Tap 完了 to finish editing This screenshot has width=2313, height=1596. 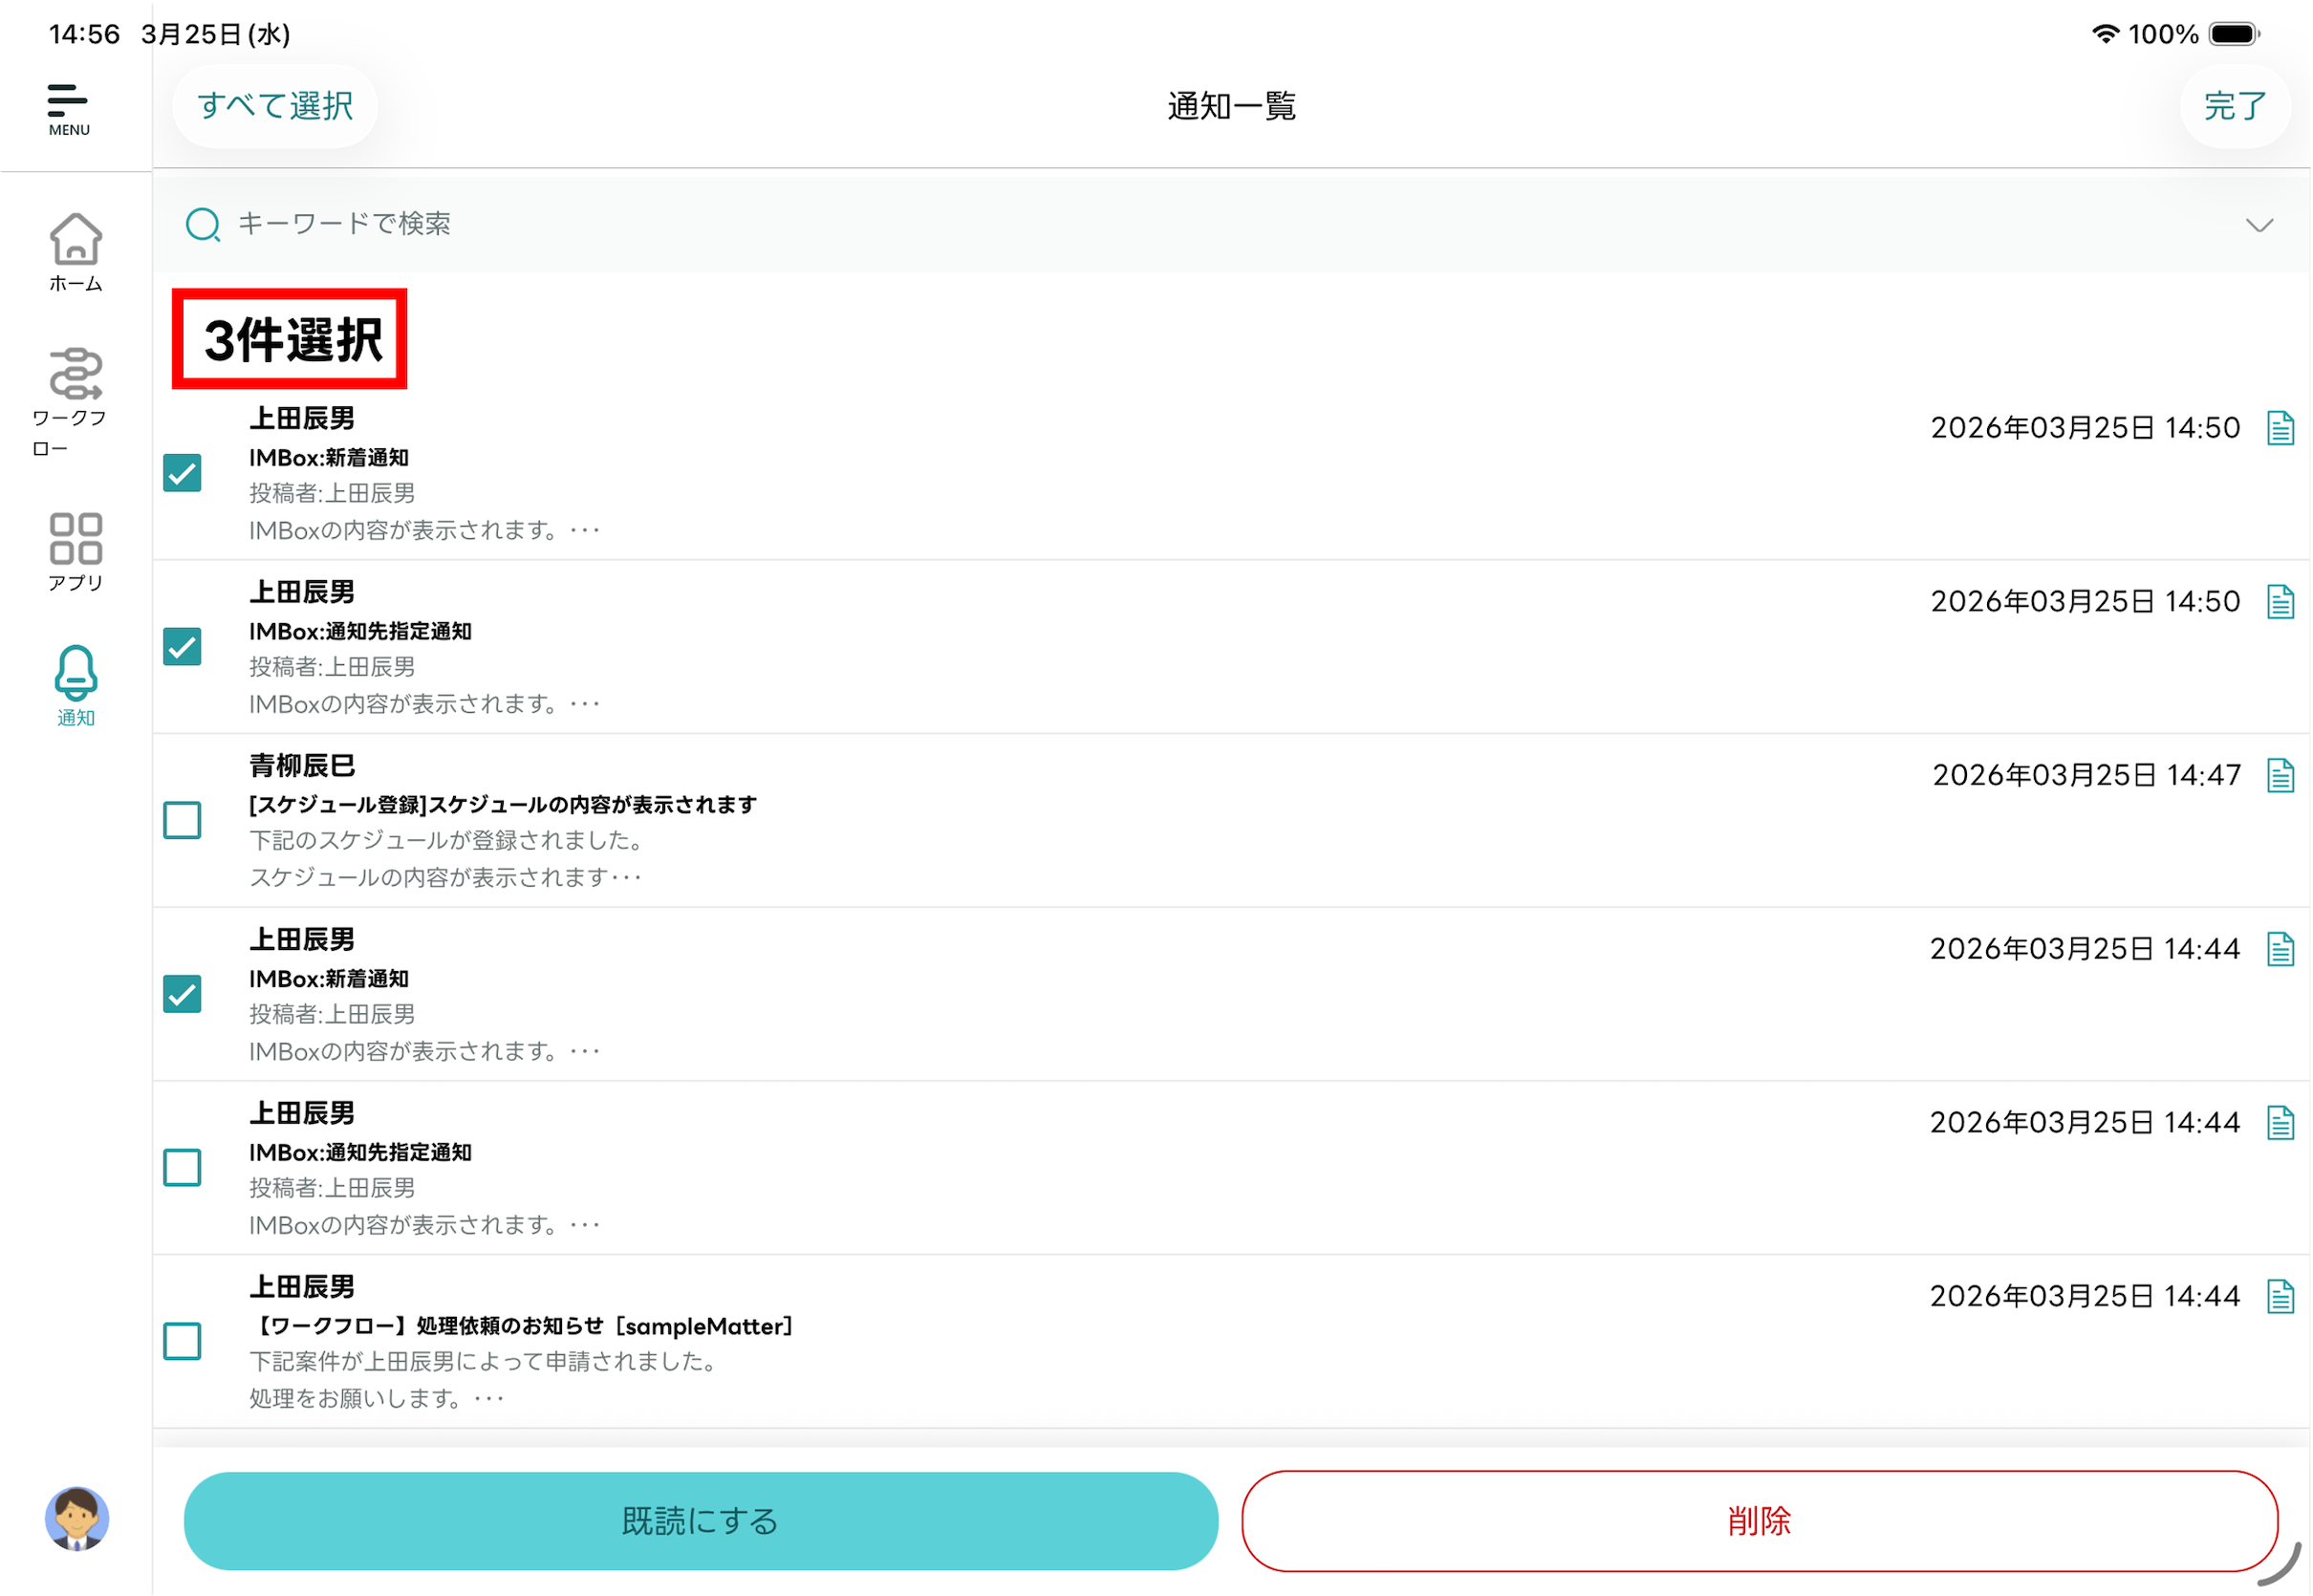(2234, 106)
